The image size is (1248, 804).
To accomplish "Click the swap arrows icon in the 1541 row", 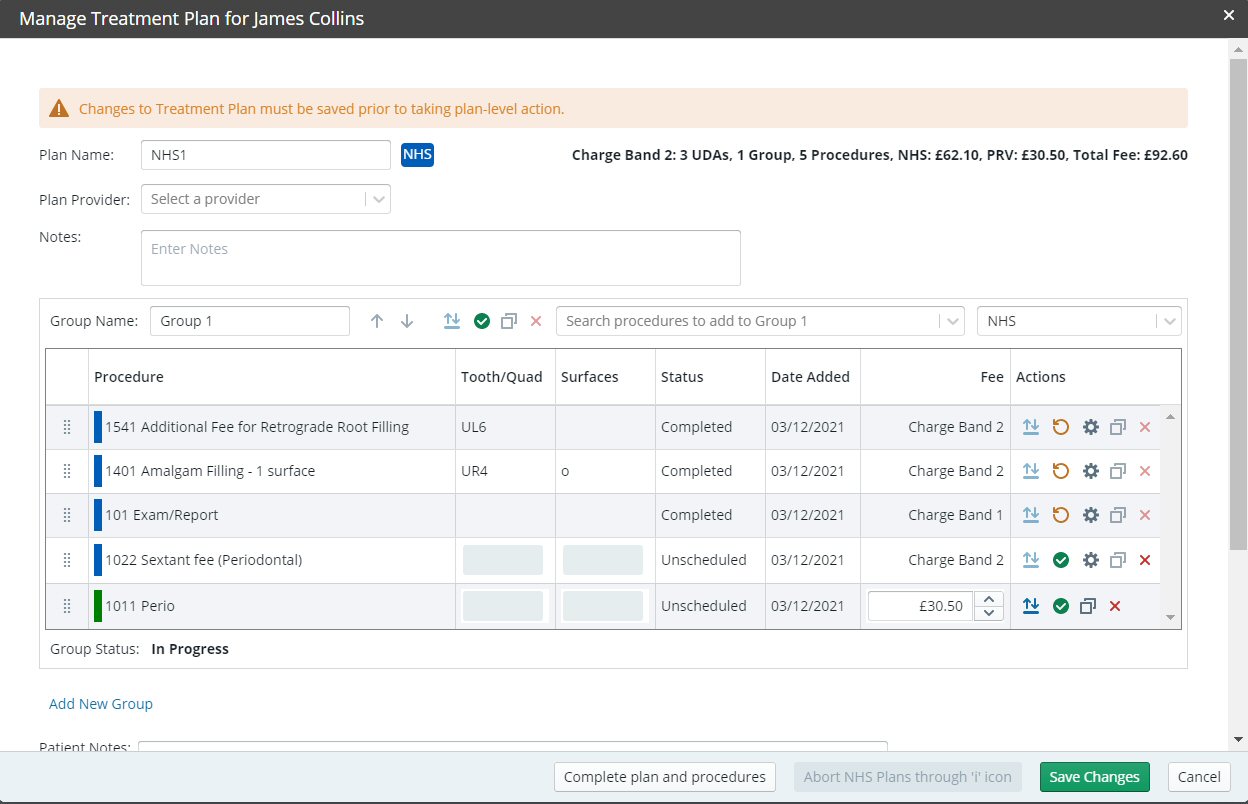I will [1031, 427].
